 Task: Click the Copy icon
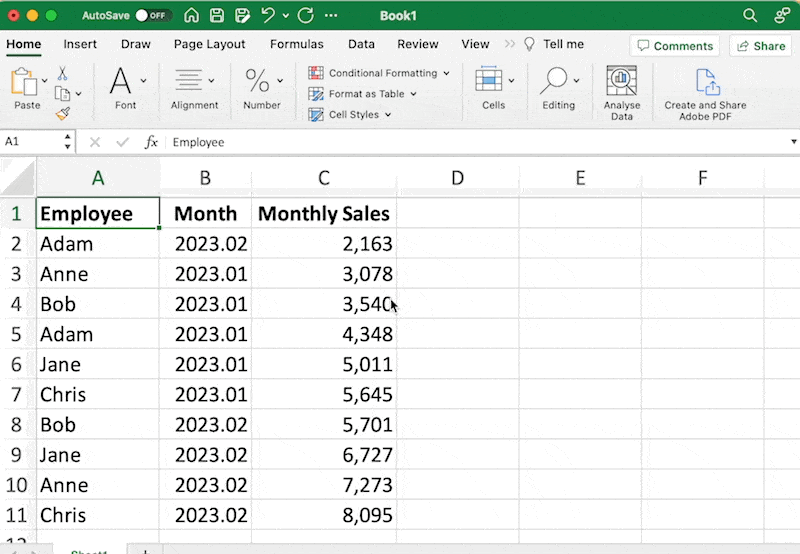pyautogui.click(x=62, y=94)
